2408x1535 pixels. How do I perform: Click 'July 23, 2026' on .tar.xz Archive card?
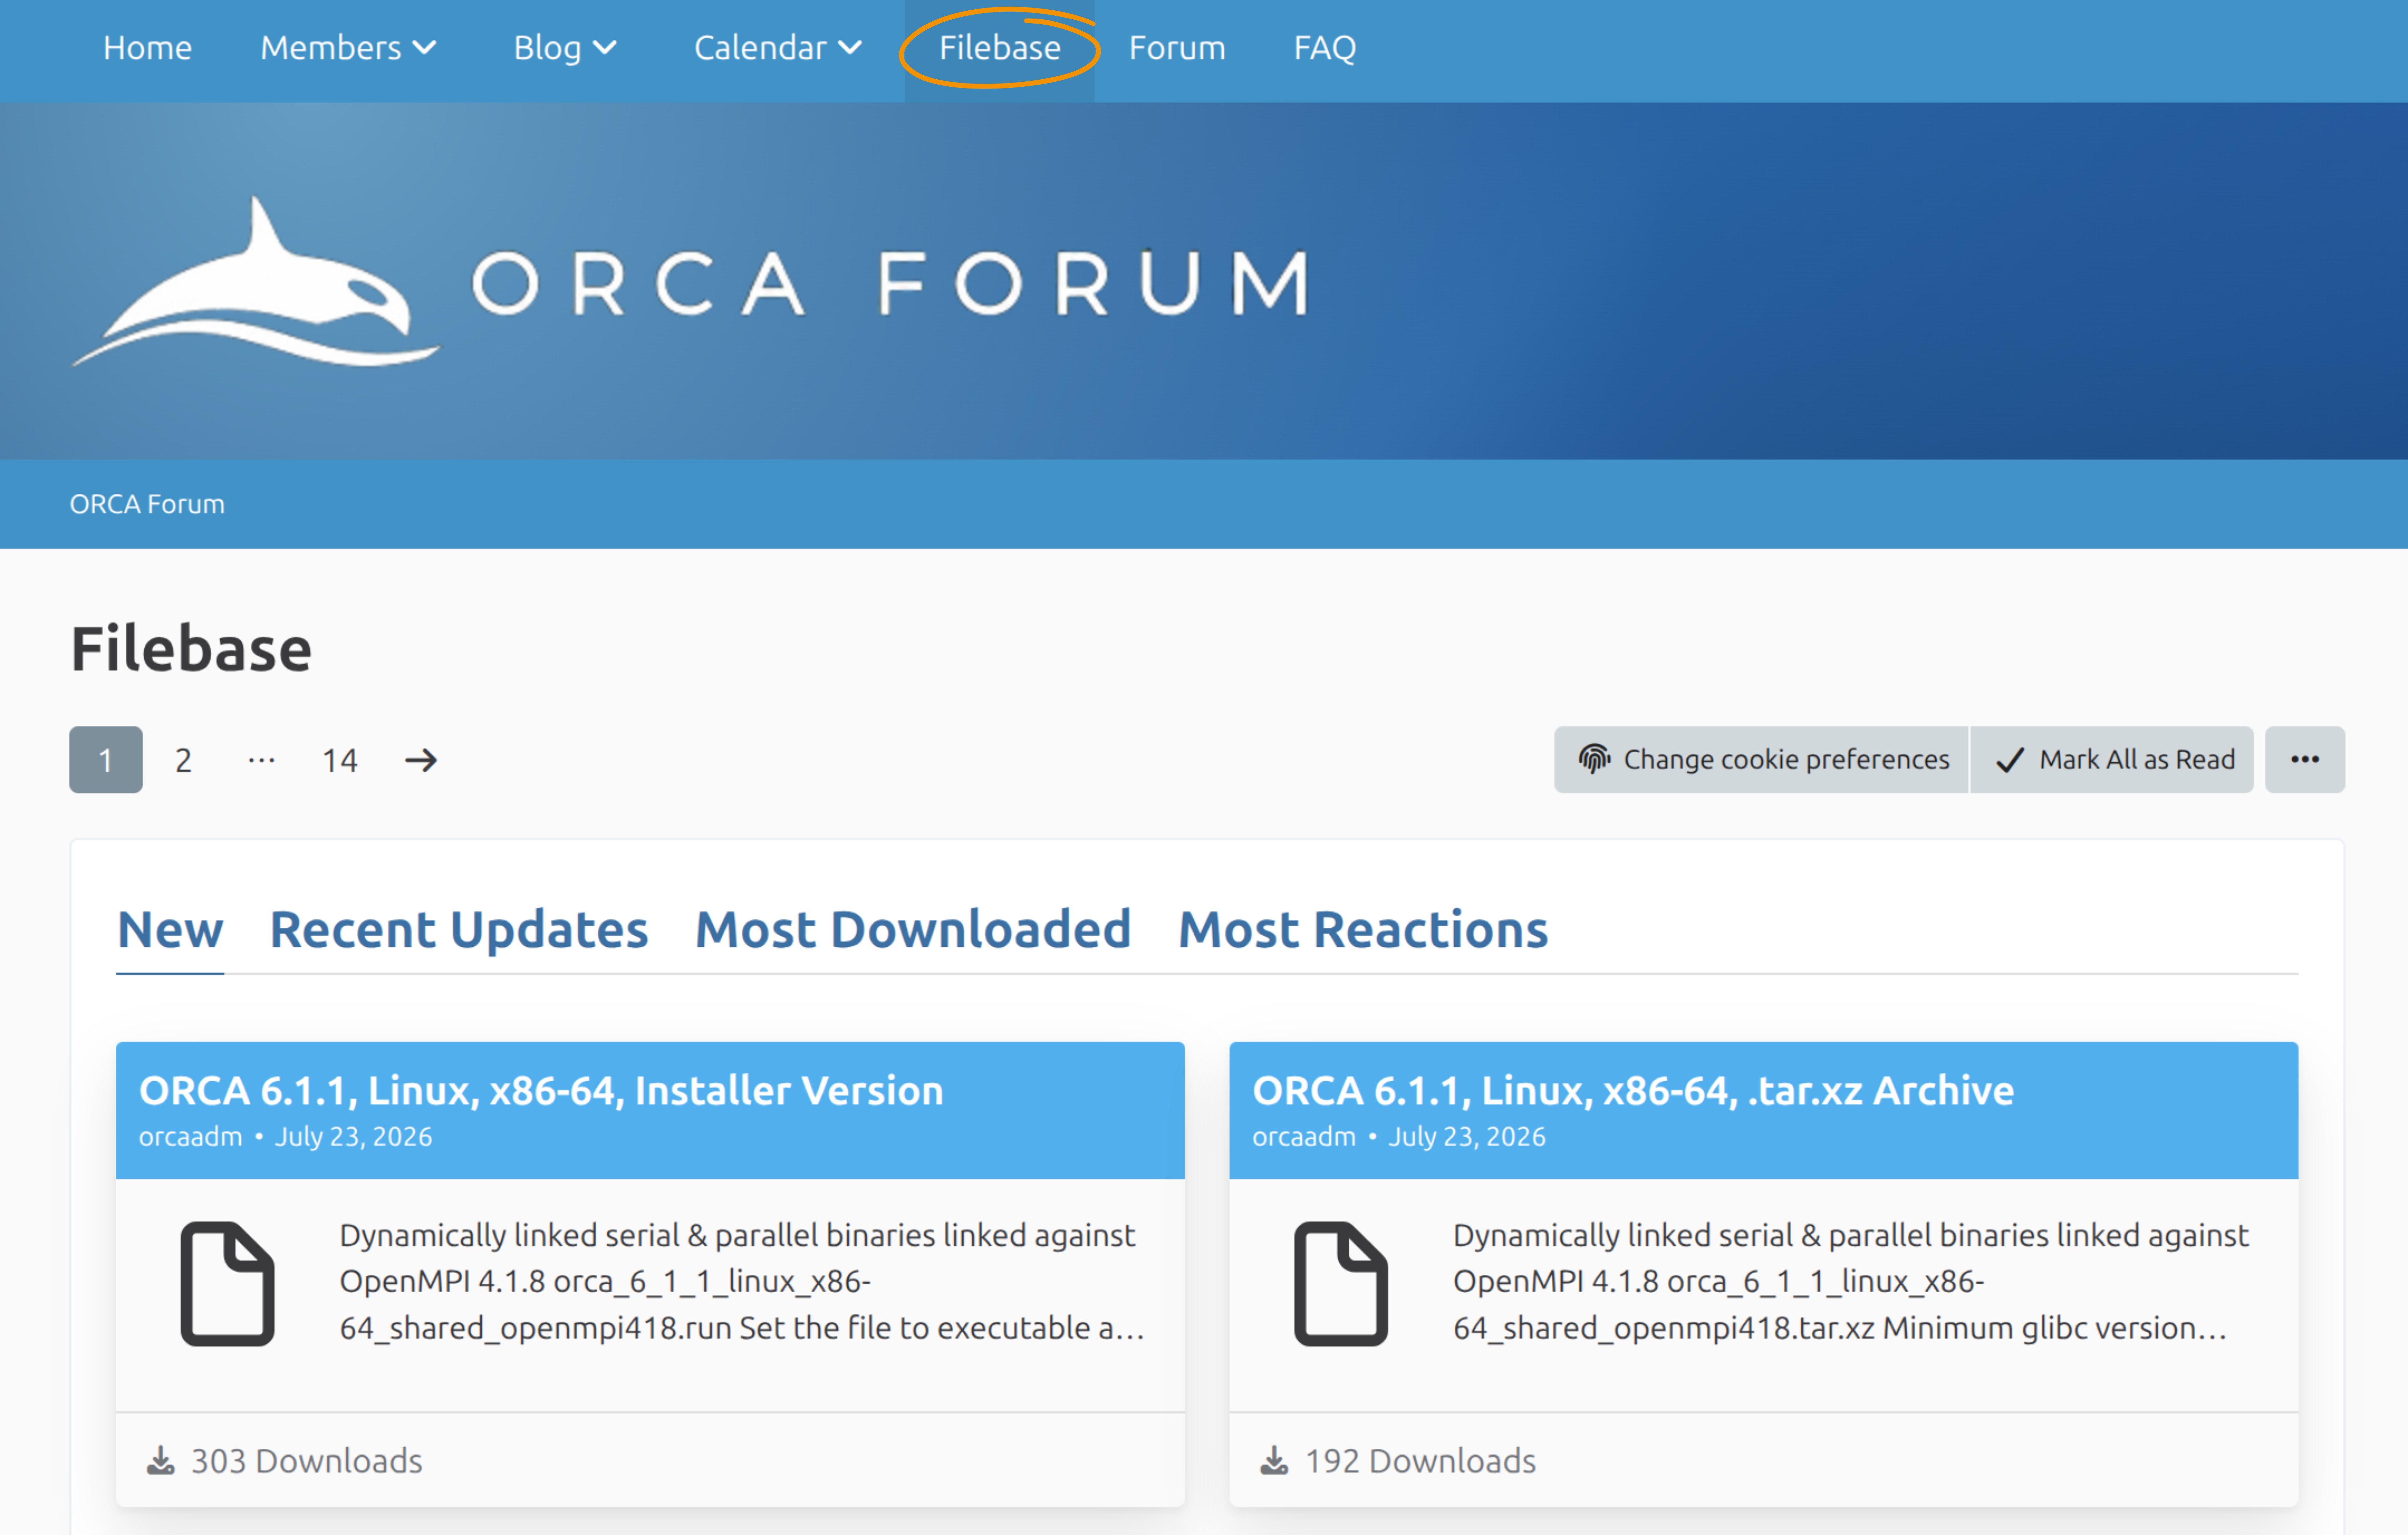pyautogui.click(x=1467, y=1137)
